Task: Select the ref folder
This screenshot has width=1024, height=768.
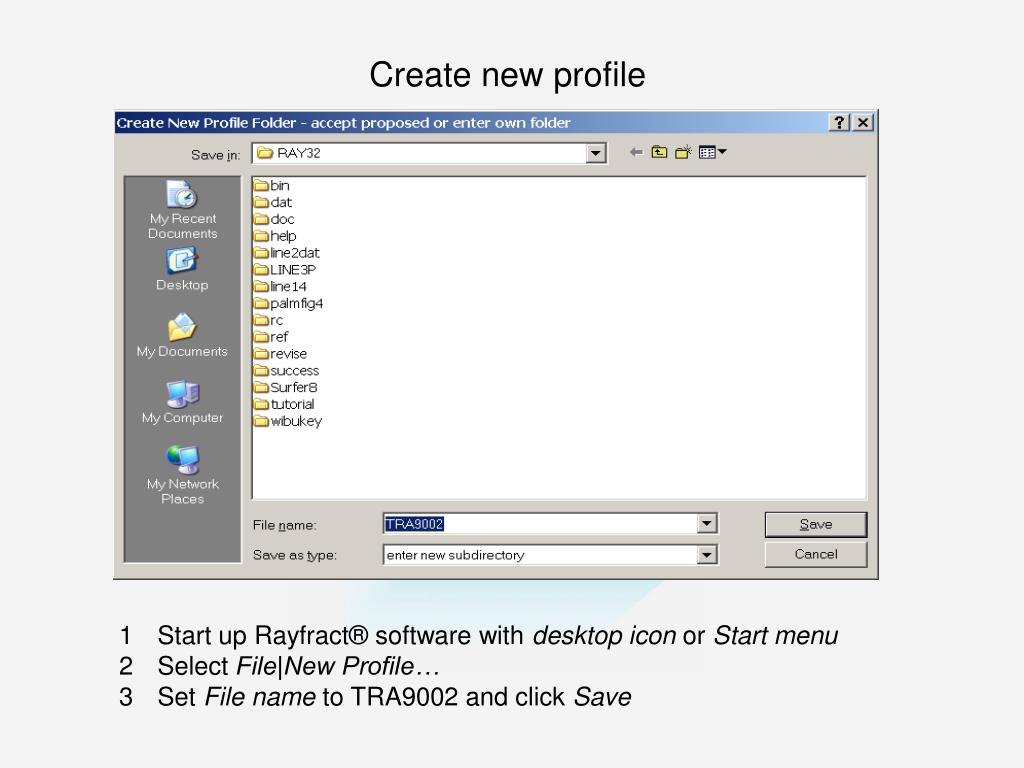Action: (271, 337)
